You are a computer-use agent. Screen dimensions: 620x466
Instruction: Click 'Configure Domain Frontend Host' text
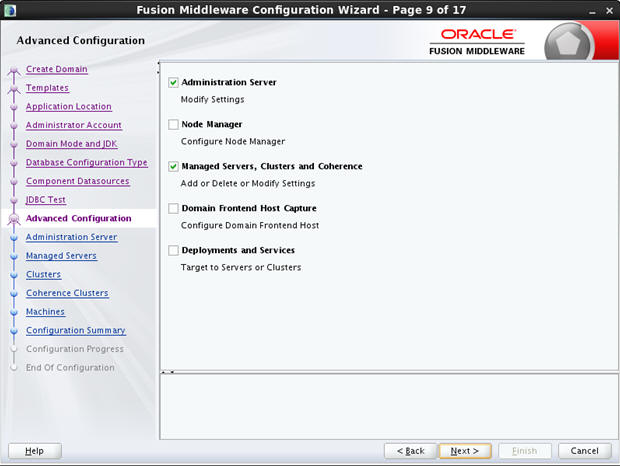tap(250, 225)
